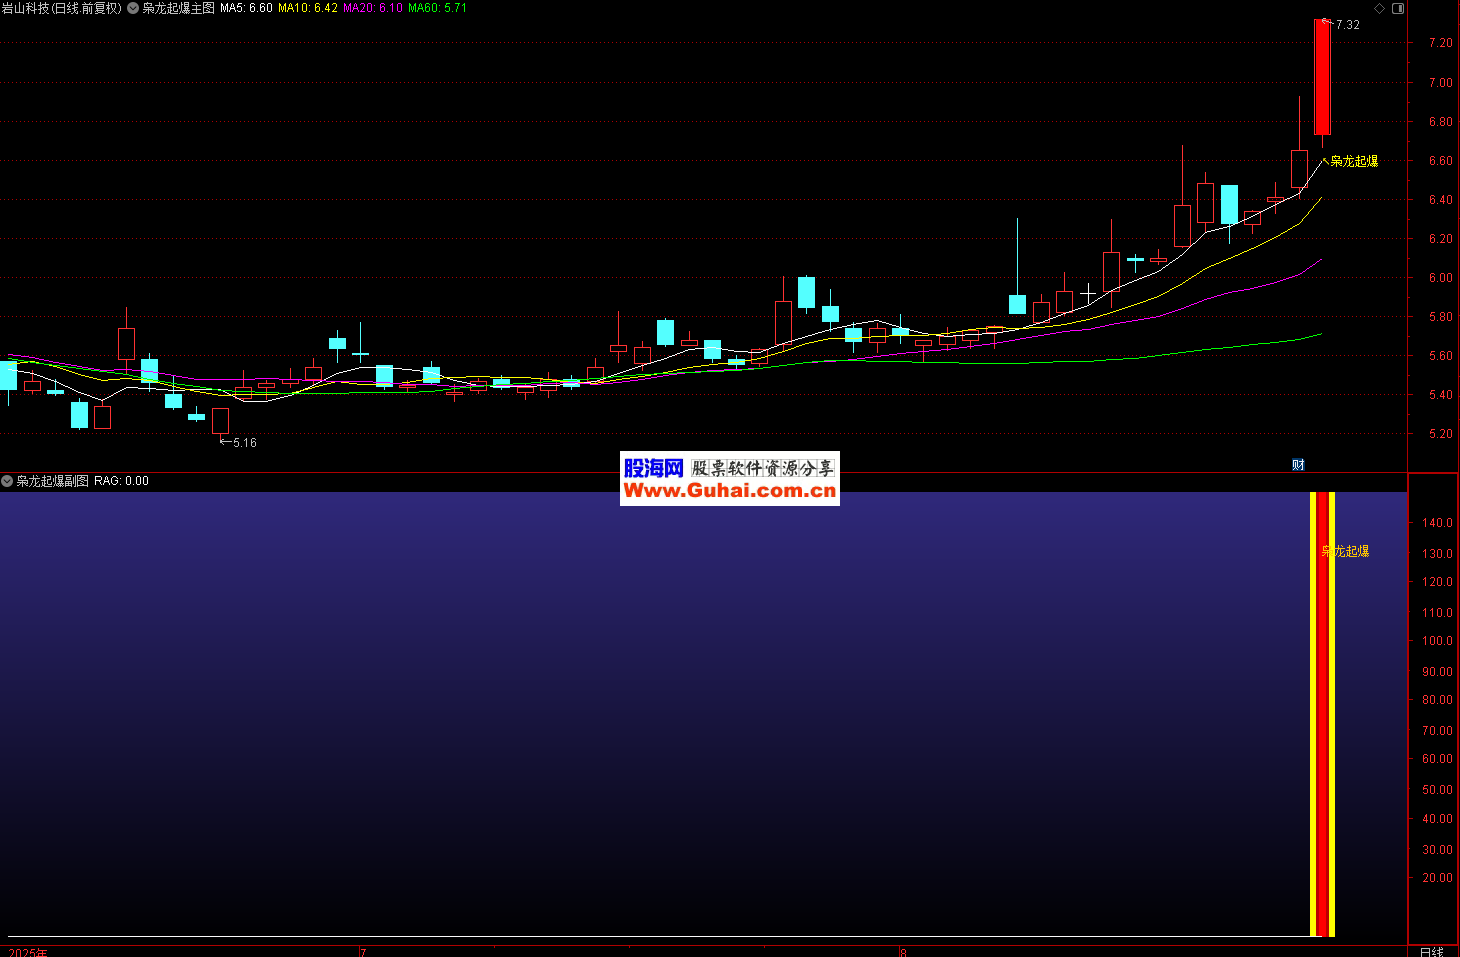Open the dropdown arrow beside 枭龙起爆主图

133,8
